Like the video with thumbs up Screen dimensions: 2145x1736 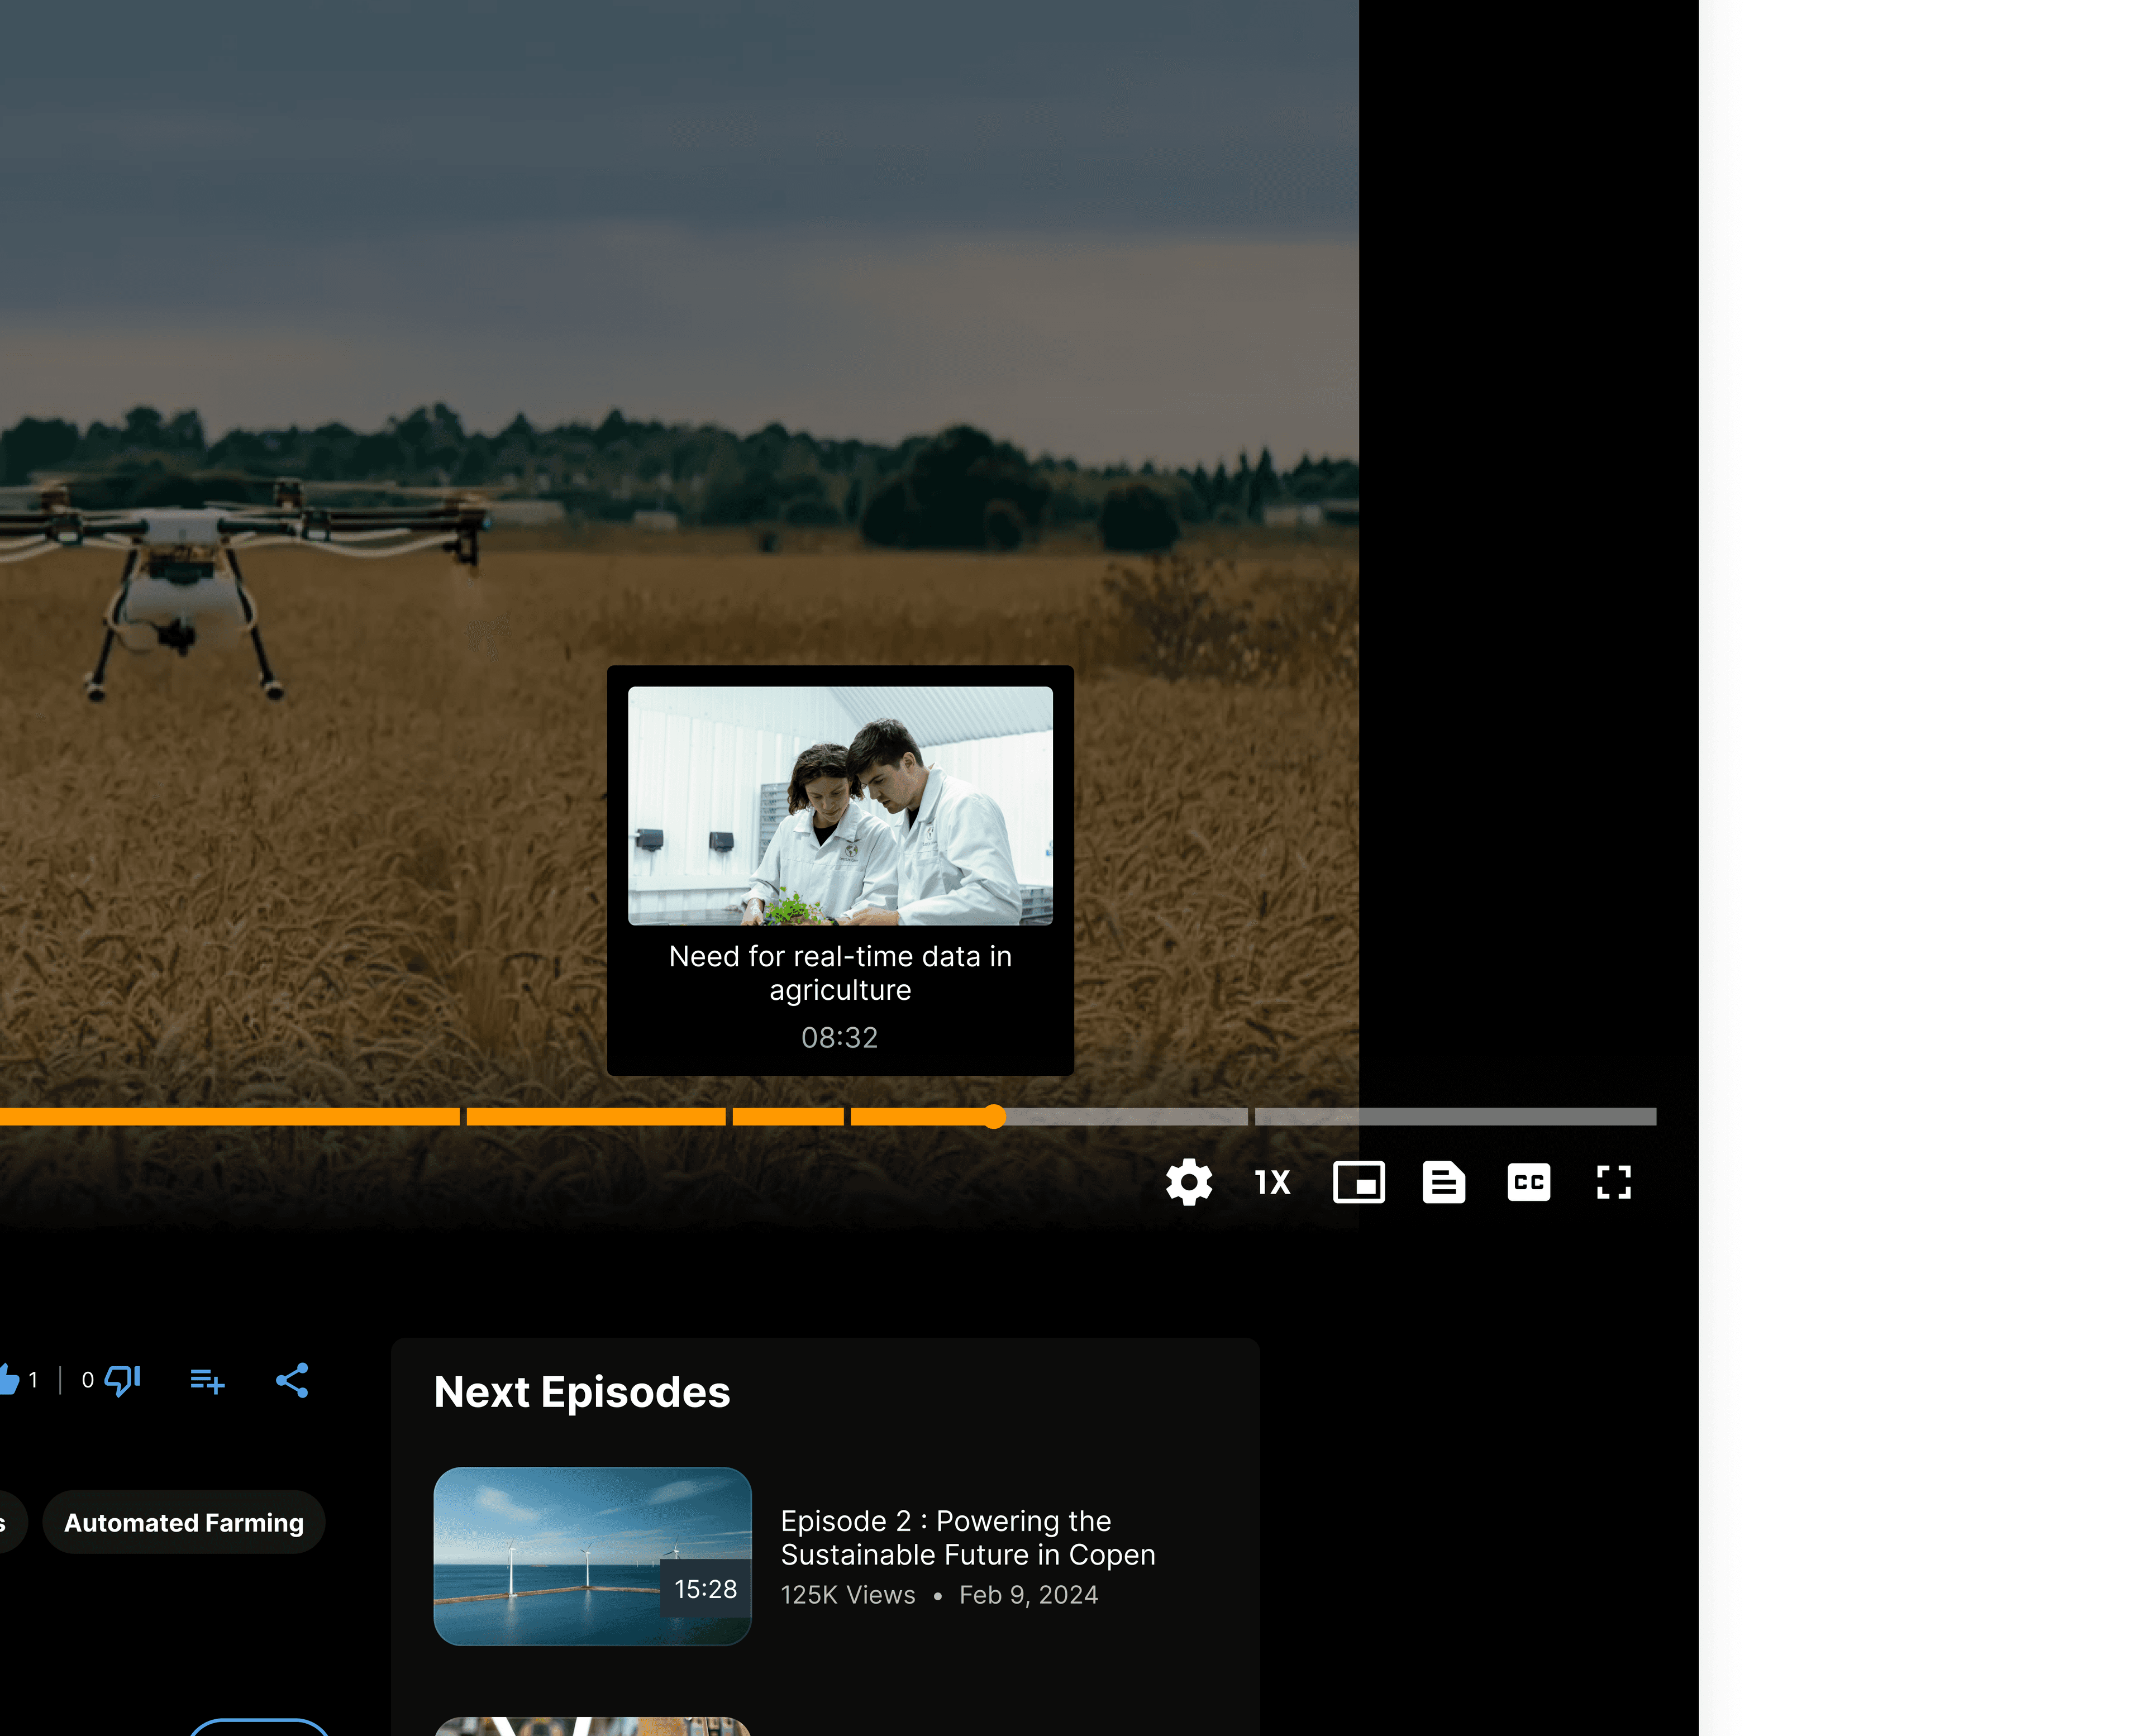coord(8,1380)
